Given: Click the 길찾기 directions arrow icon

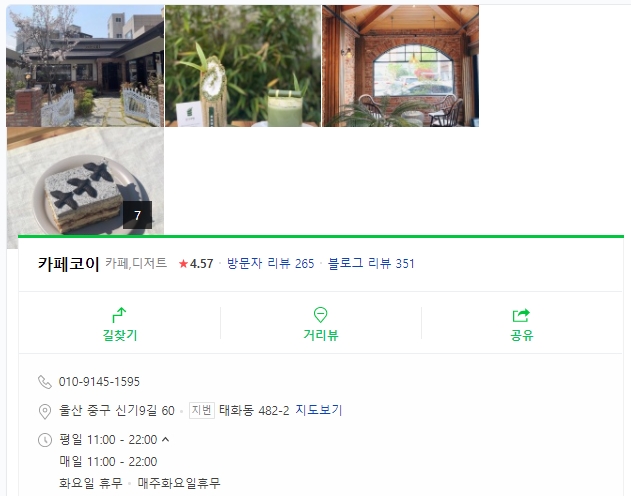Looking at the screenshot, I should (119, 315).
